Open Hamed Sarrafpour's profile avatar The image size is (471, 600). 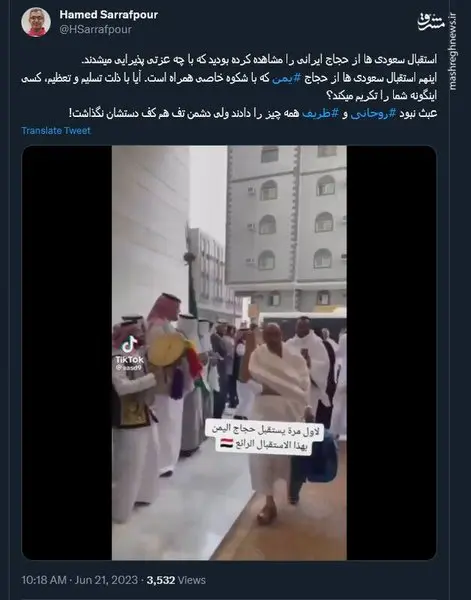[36, 22]
